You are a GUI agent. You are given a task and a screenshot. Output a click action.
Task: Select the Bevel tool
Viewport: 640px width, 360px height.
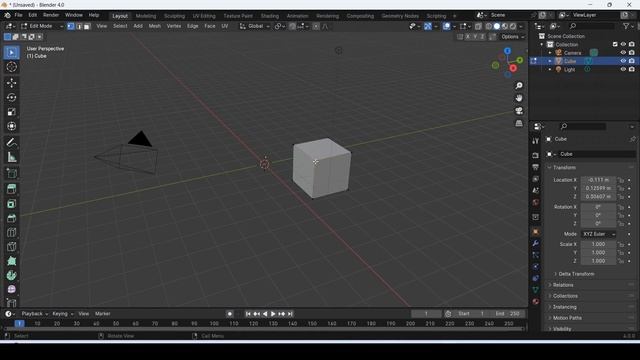tap(11, 218)
